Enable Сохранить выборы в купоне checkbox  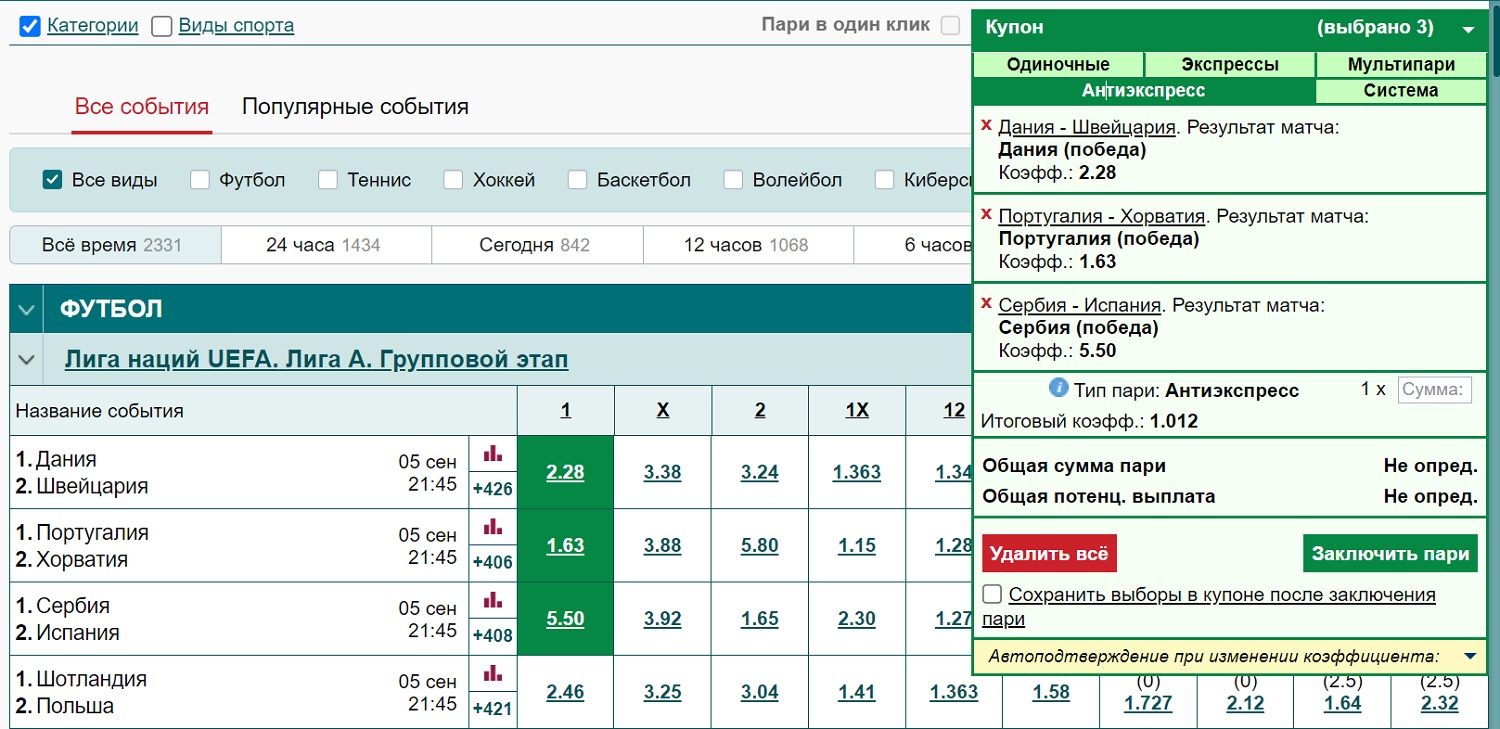(992, 595)
